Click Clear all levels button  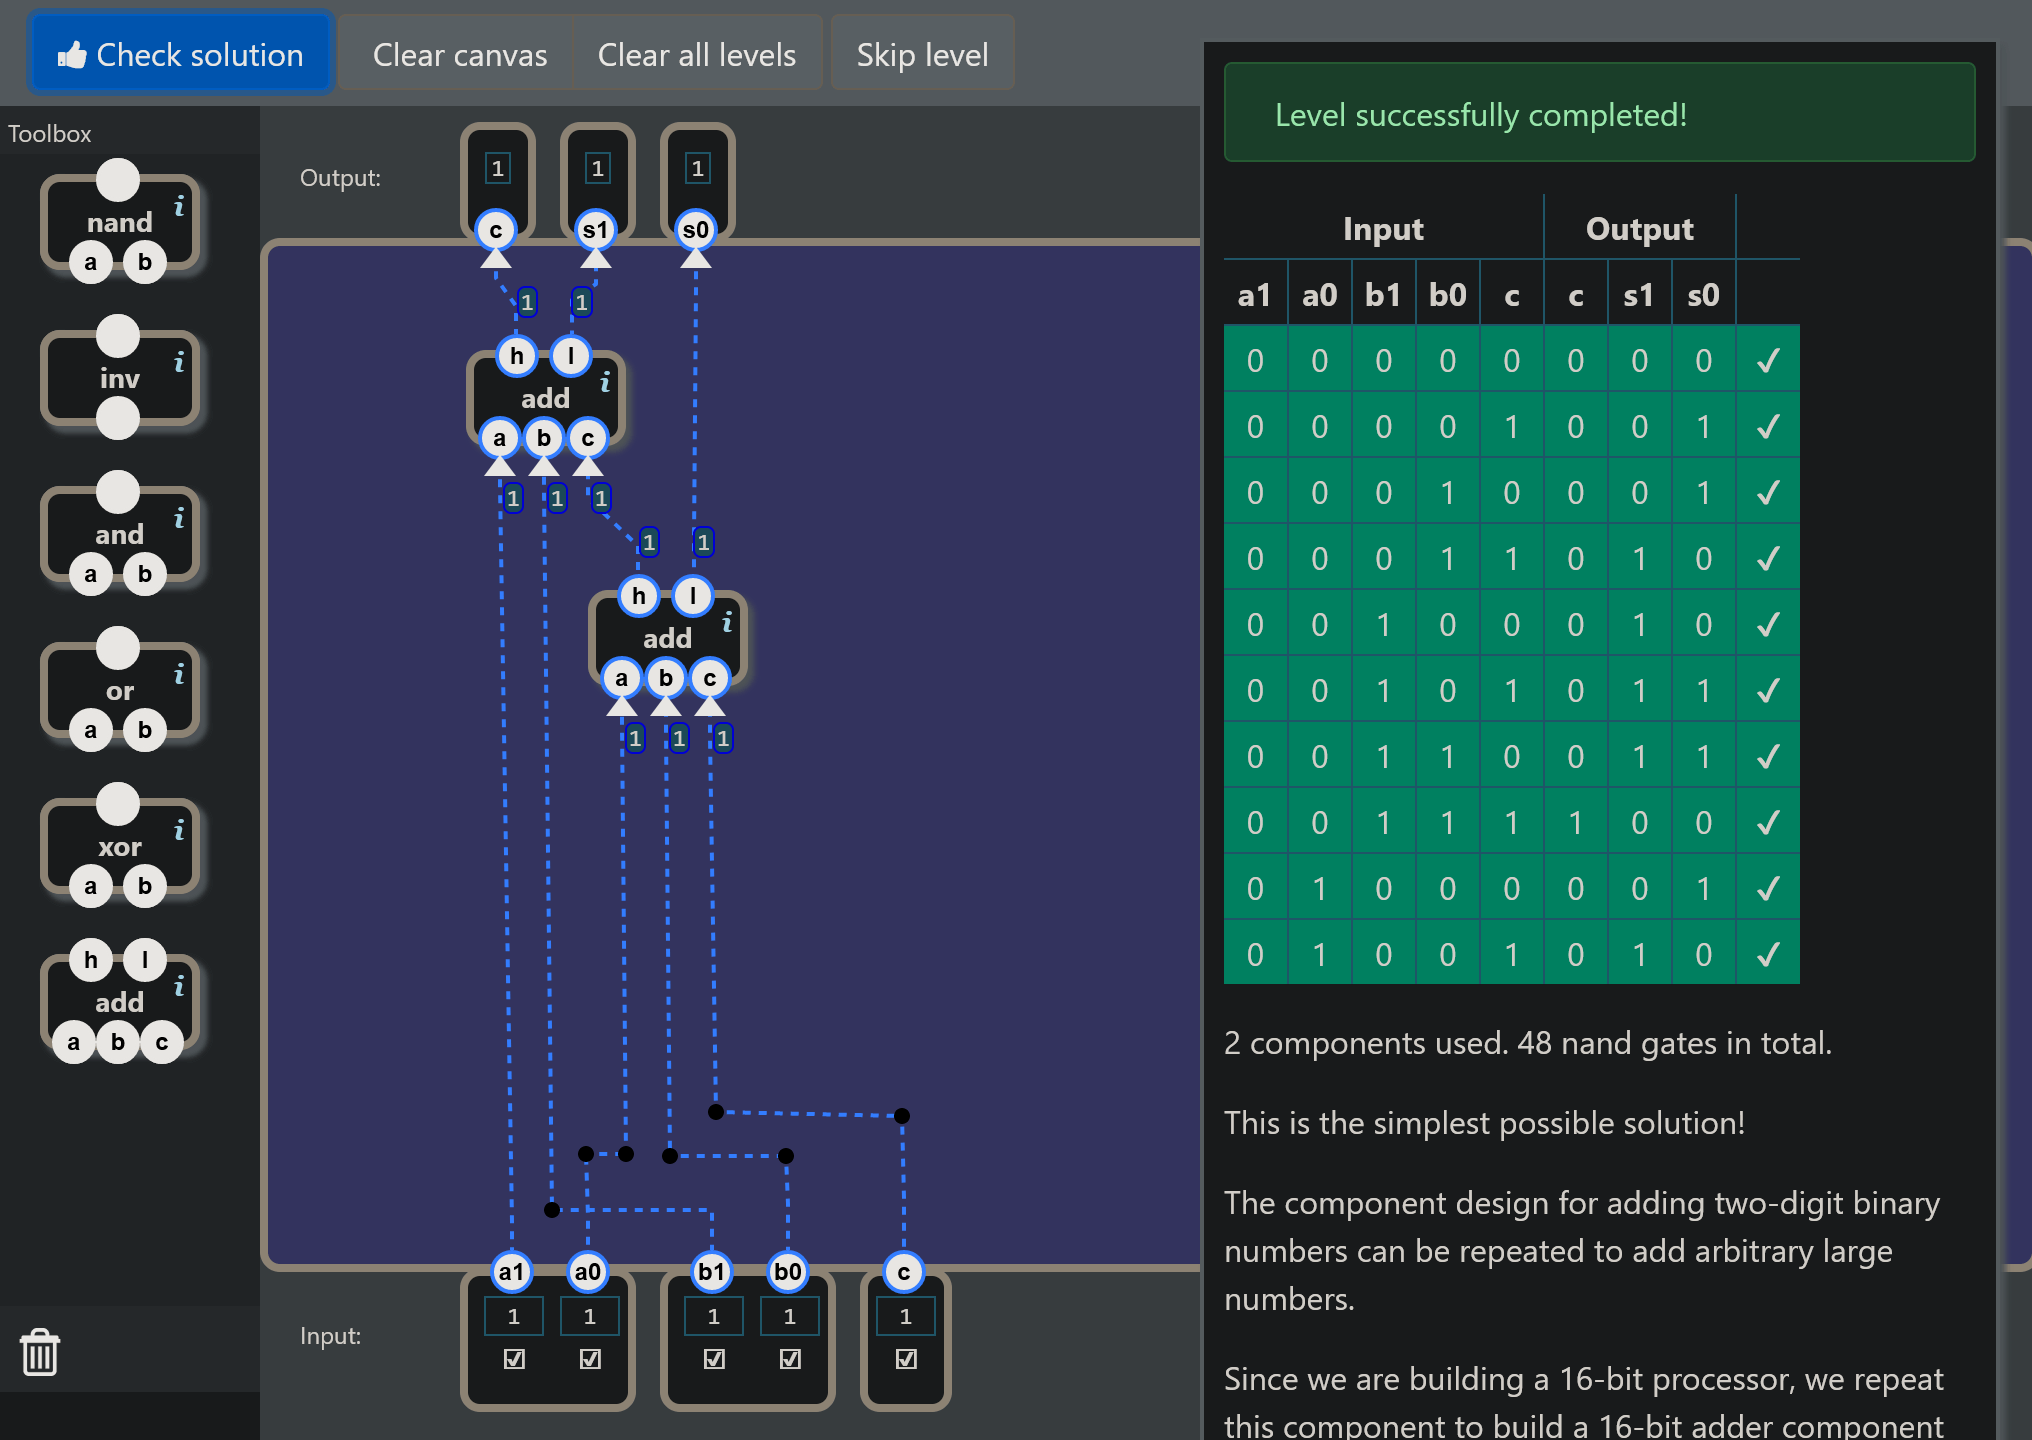click(696, 54)
